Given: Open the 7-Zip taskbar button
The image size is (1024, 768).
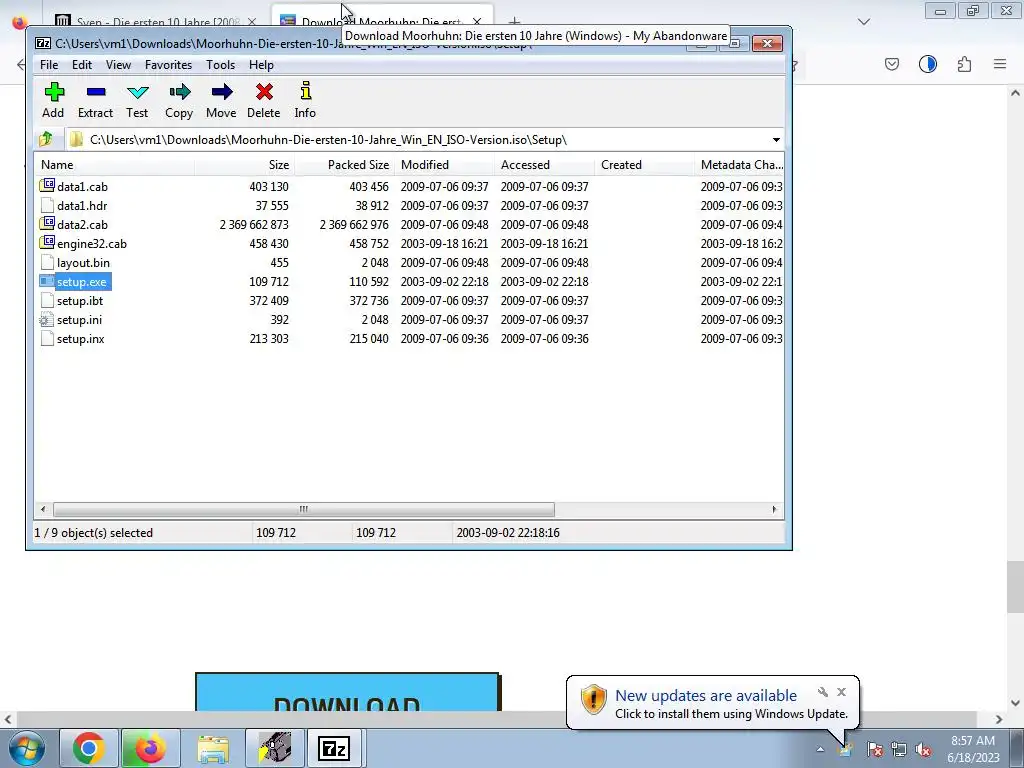Looking at the screenshot, I should 334,748.
